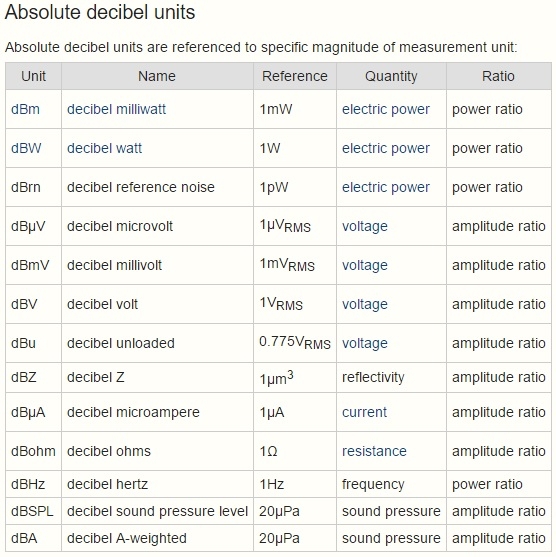
Task: Open electric power link in dBW row
Action: 386,148
